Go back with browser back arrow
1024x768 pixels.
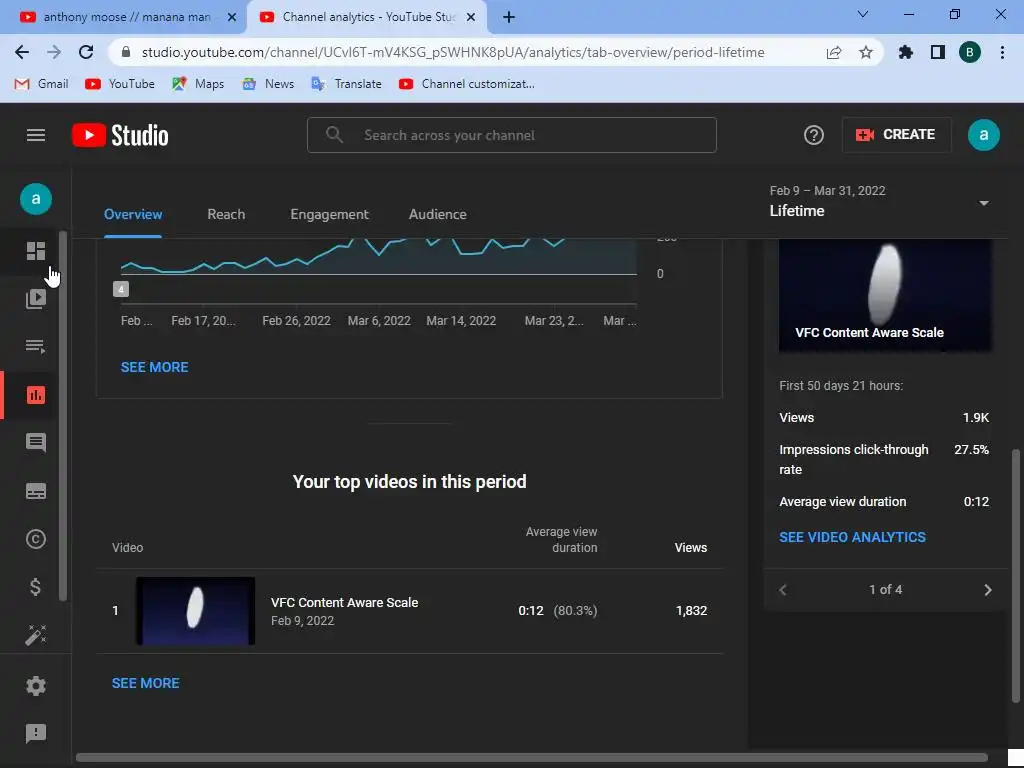[x=22, y=52]
